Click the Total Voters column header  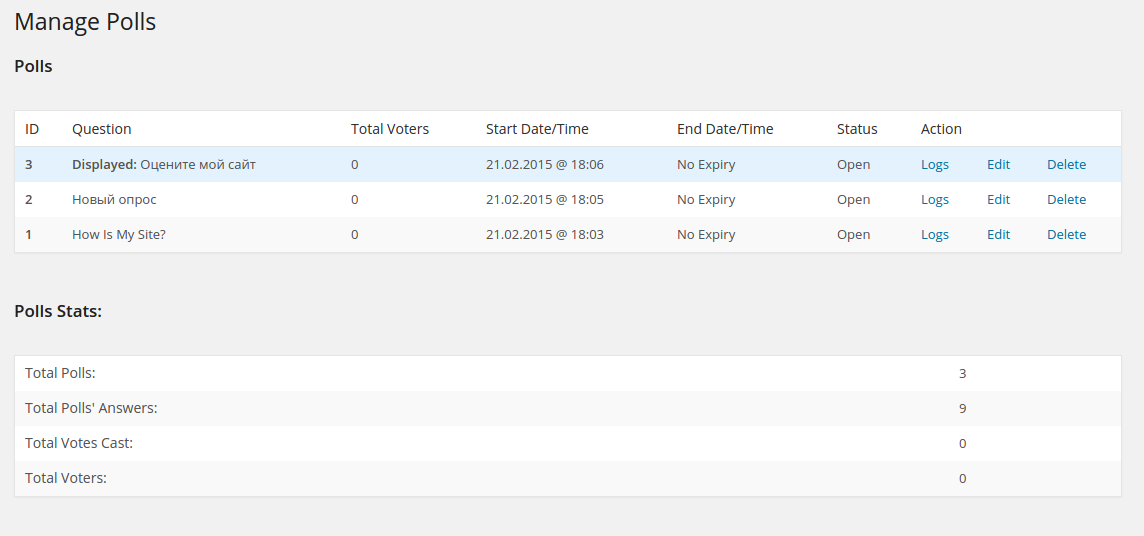pos(389,129)
